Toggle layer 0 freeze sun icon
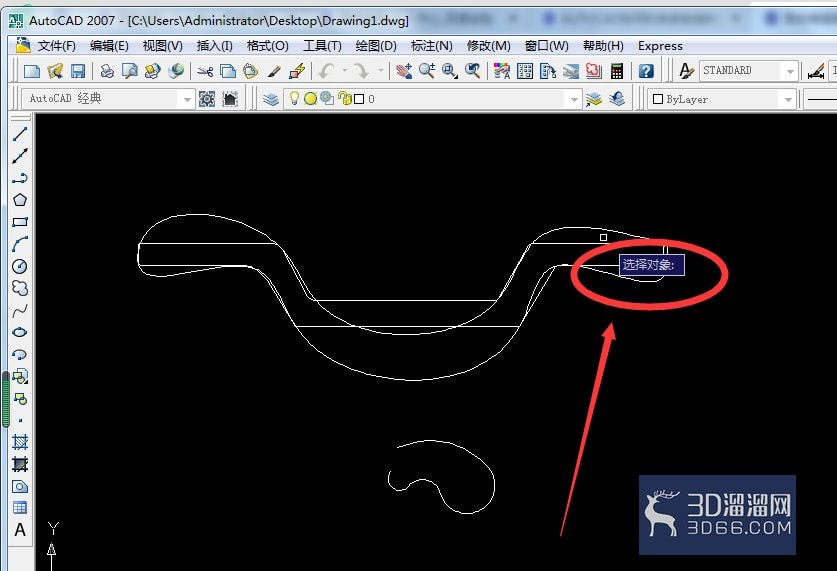 310,99
